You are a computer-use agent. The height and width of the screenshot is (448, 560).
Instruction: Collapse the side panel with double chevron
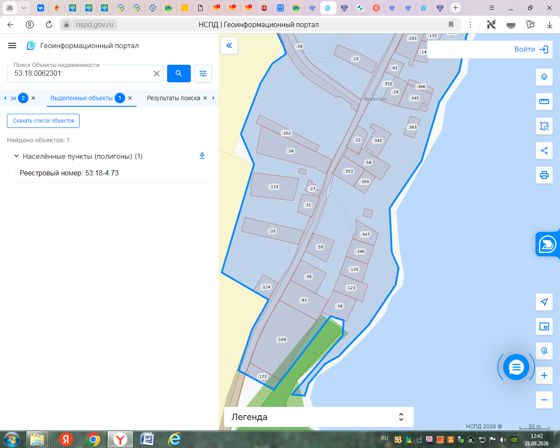229,45
